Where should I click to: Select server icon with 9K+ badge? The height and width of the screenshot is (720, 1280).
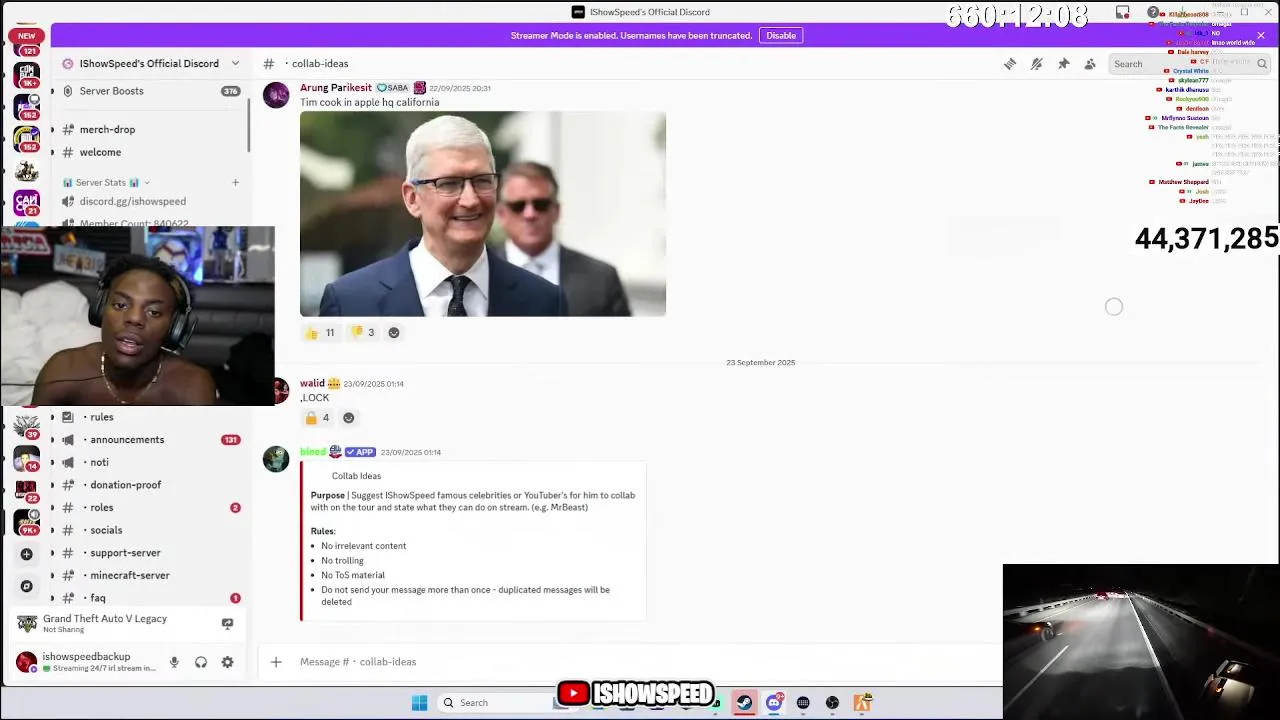27,522
